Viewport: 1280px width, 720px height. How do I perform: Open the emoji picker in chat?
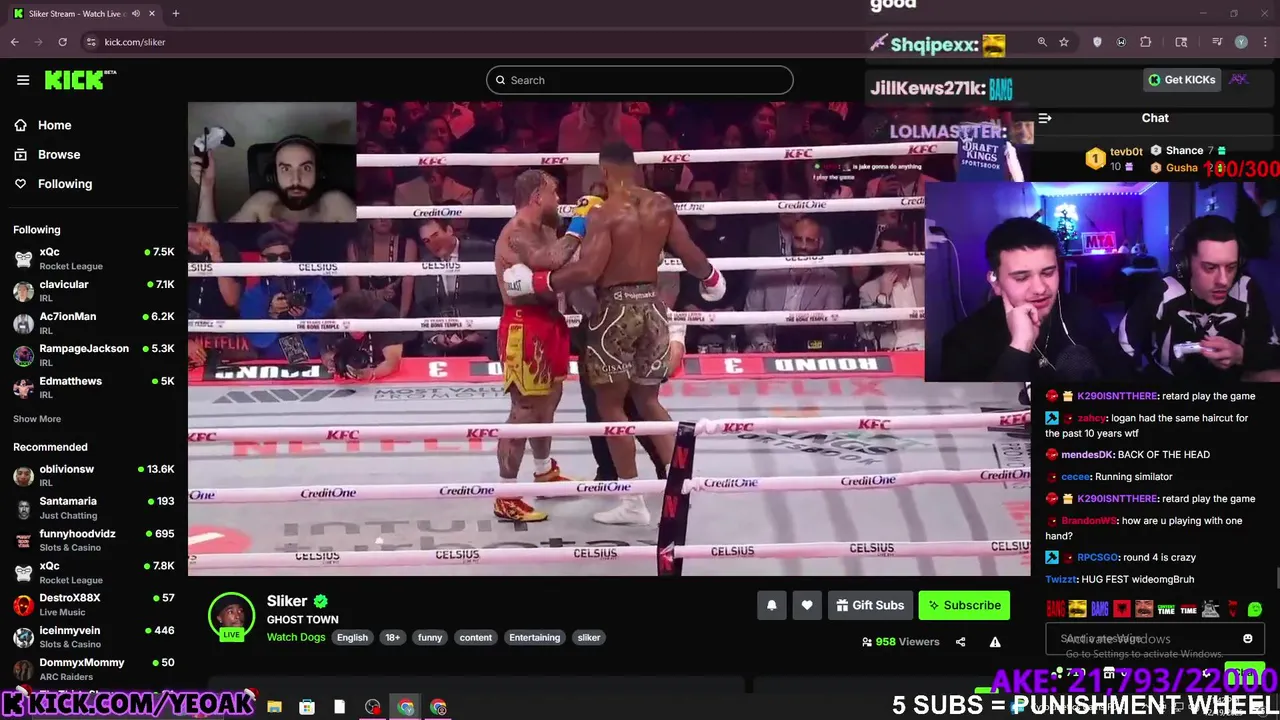pos(1248,639)
